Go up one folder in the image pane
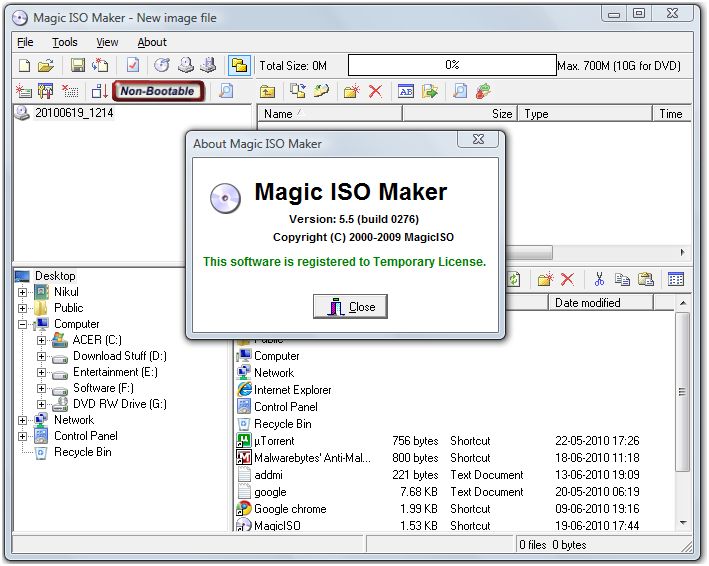Viewport: 709px width, 566px height. [267, 92]
